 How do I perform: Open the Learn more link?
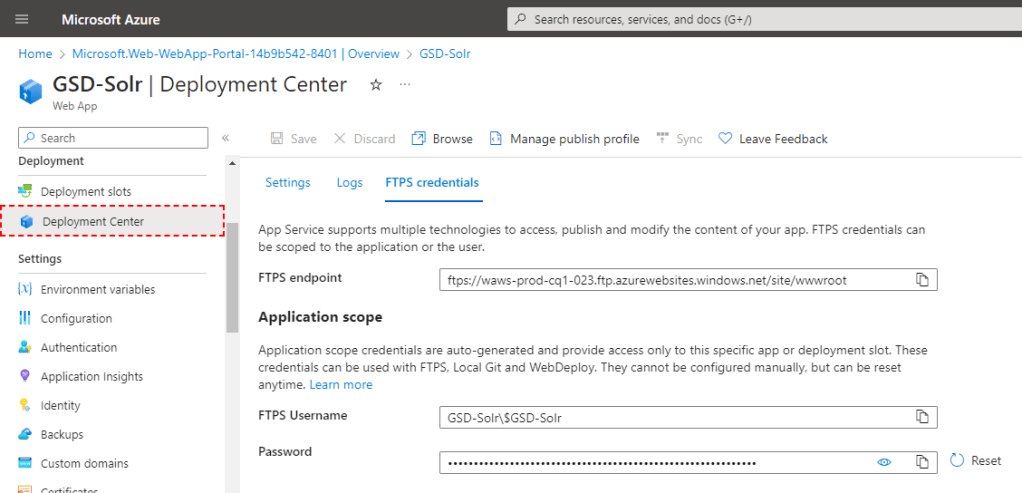pos(340,385)
